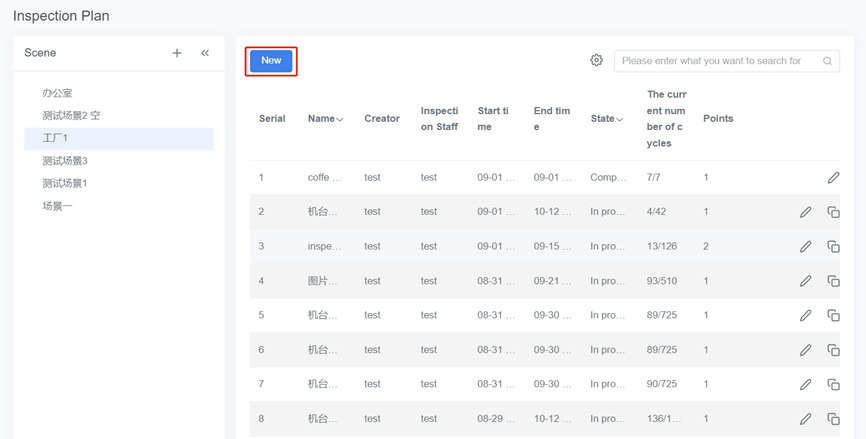
Task: Click the New button
Action: pyautogui.click(x=271, y=60)
